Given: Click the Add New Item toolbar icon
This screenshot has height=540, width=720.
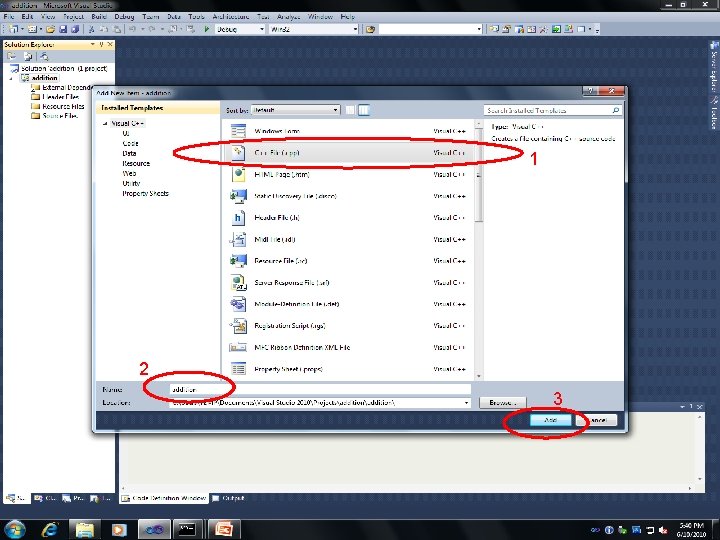Looking at the screenshot, I should [x=32, y=29].
